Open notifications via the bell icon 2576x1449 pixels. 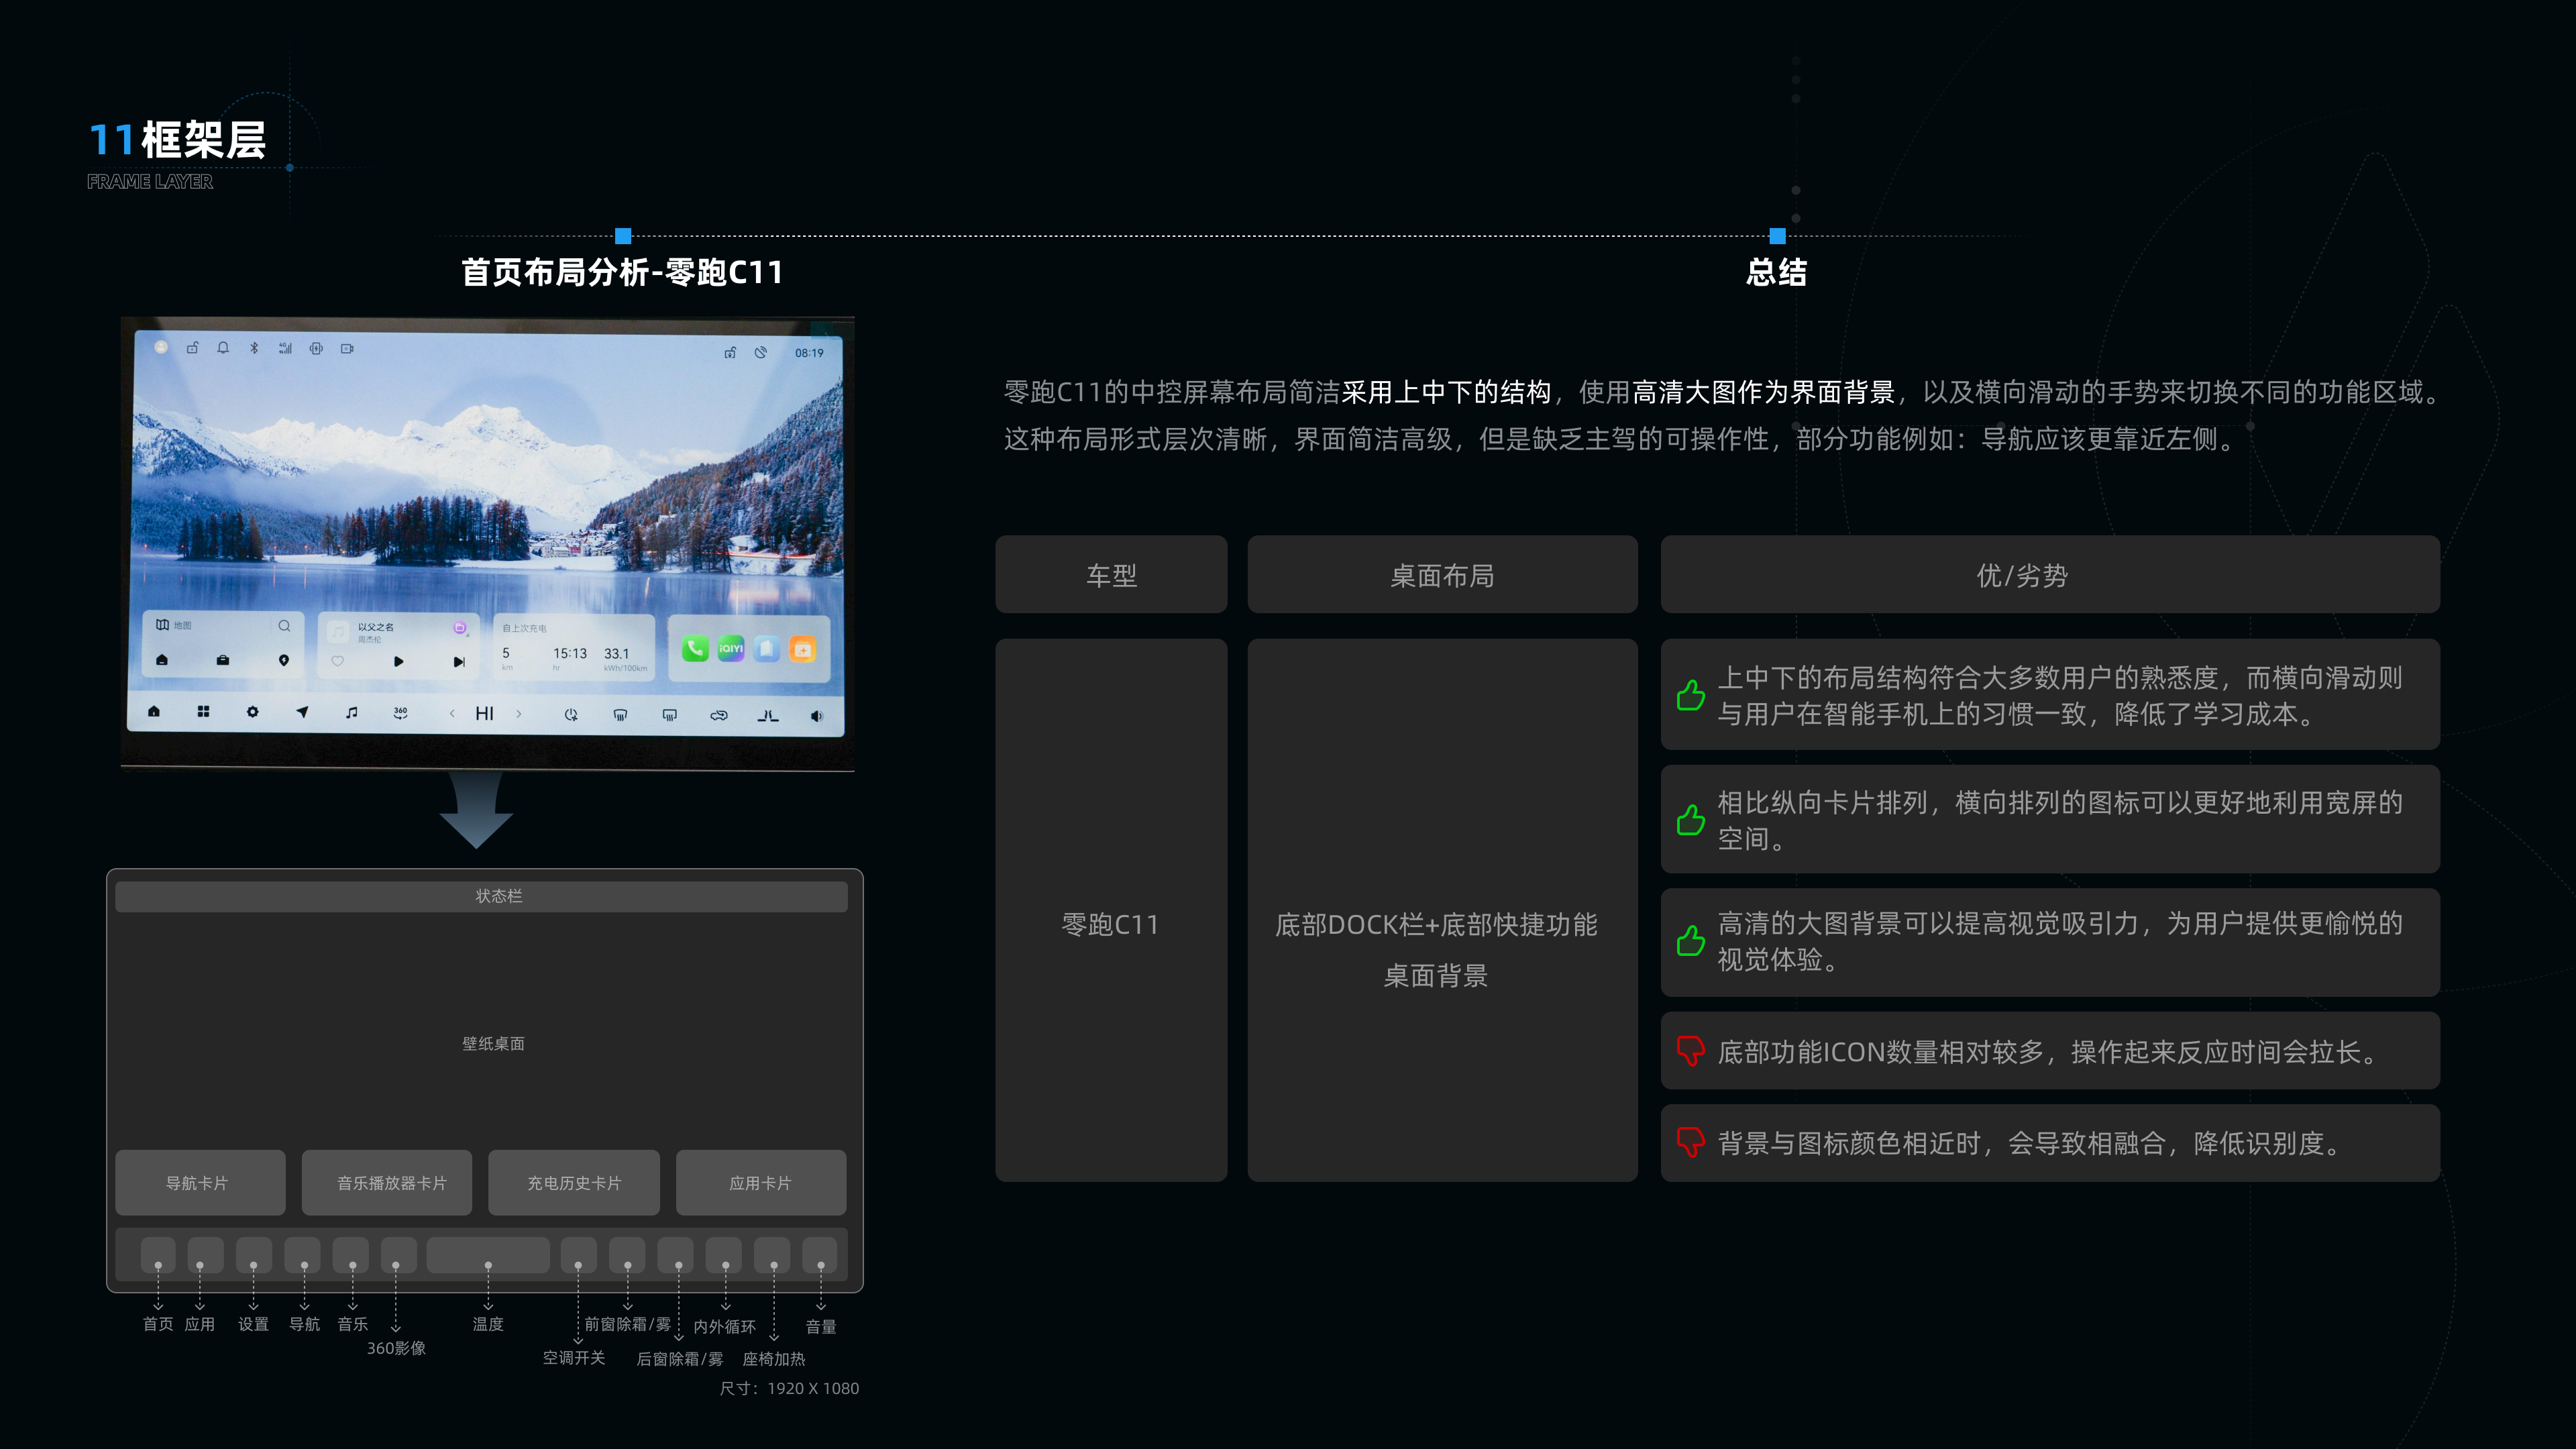223,348
